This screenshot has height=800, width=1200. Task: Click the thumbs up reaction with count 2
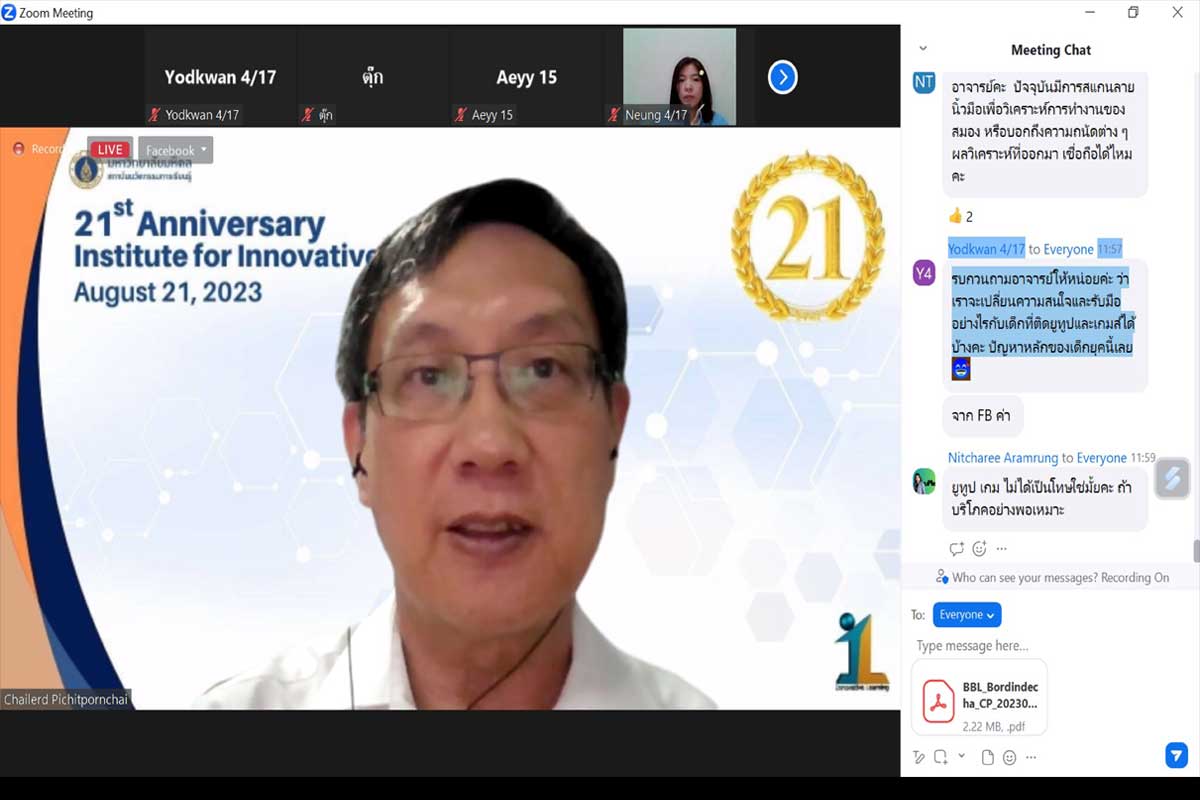pyautogui.click(x=960, y=216)
